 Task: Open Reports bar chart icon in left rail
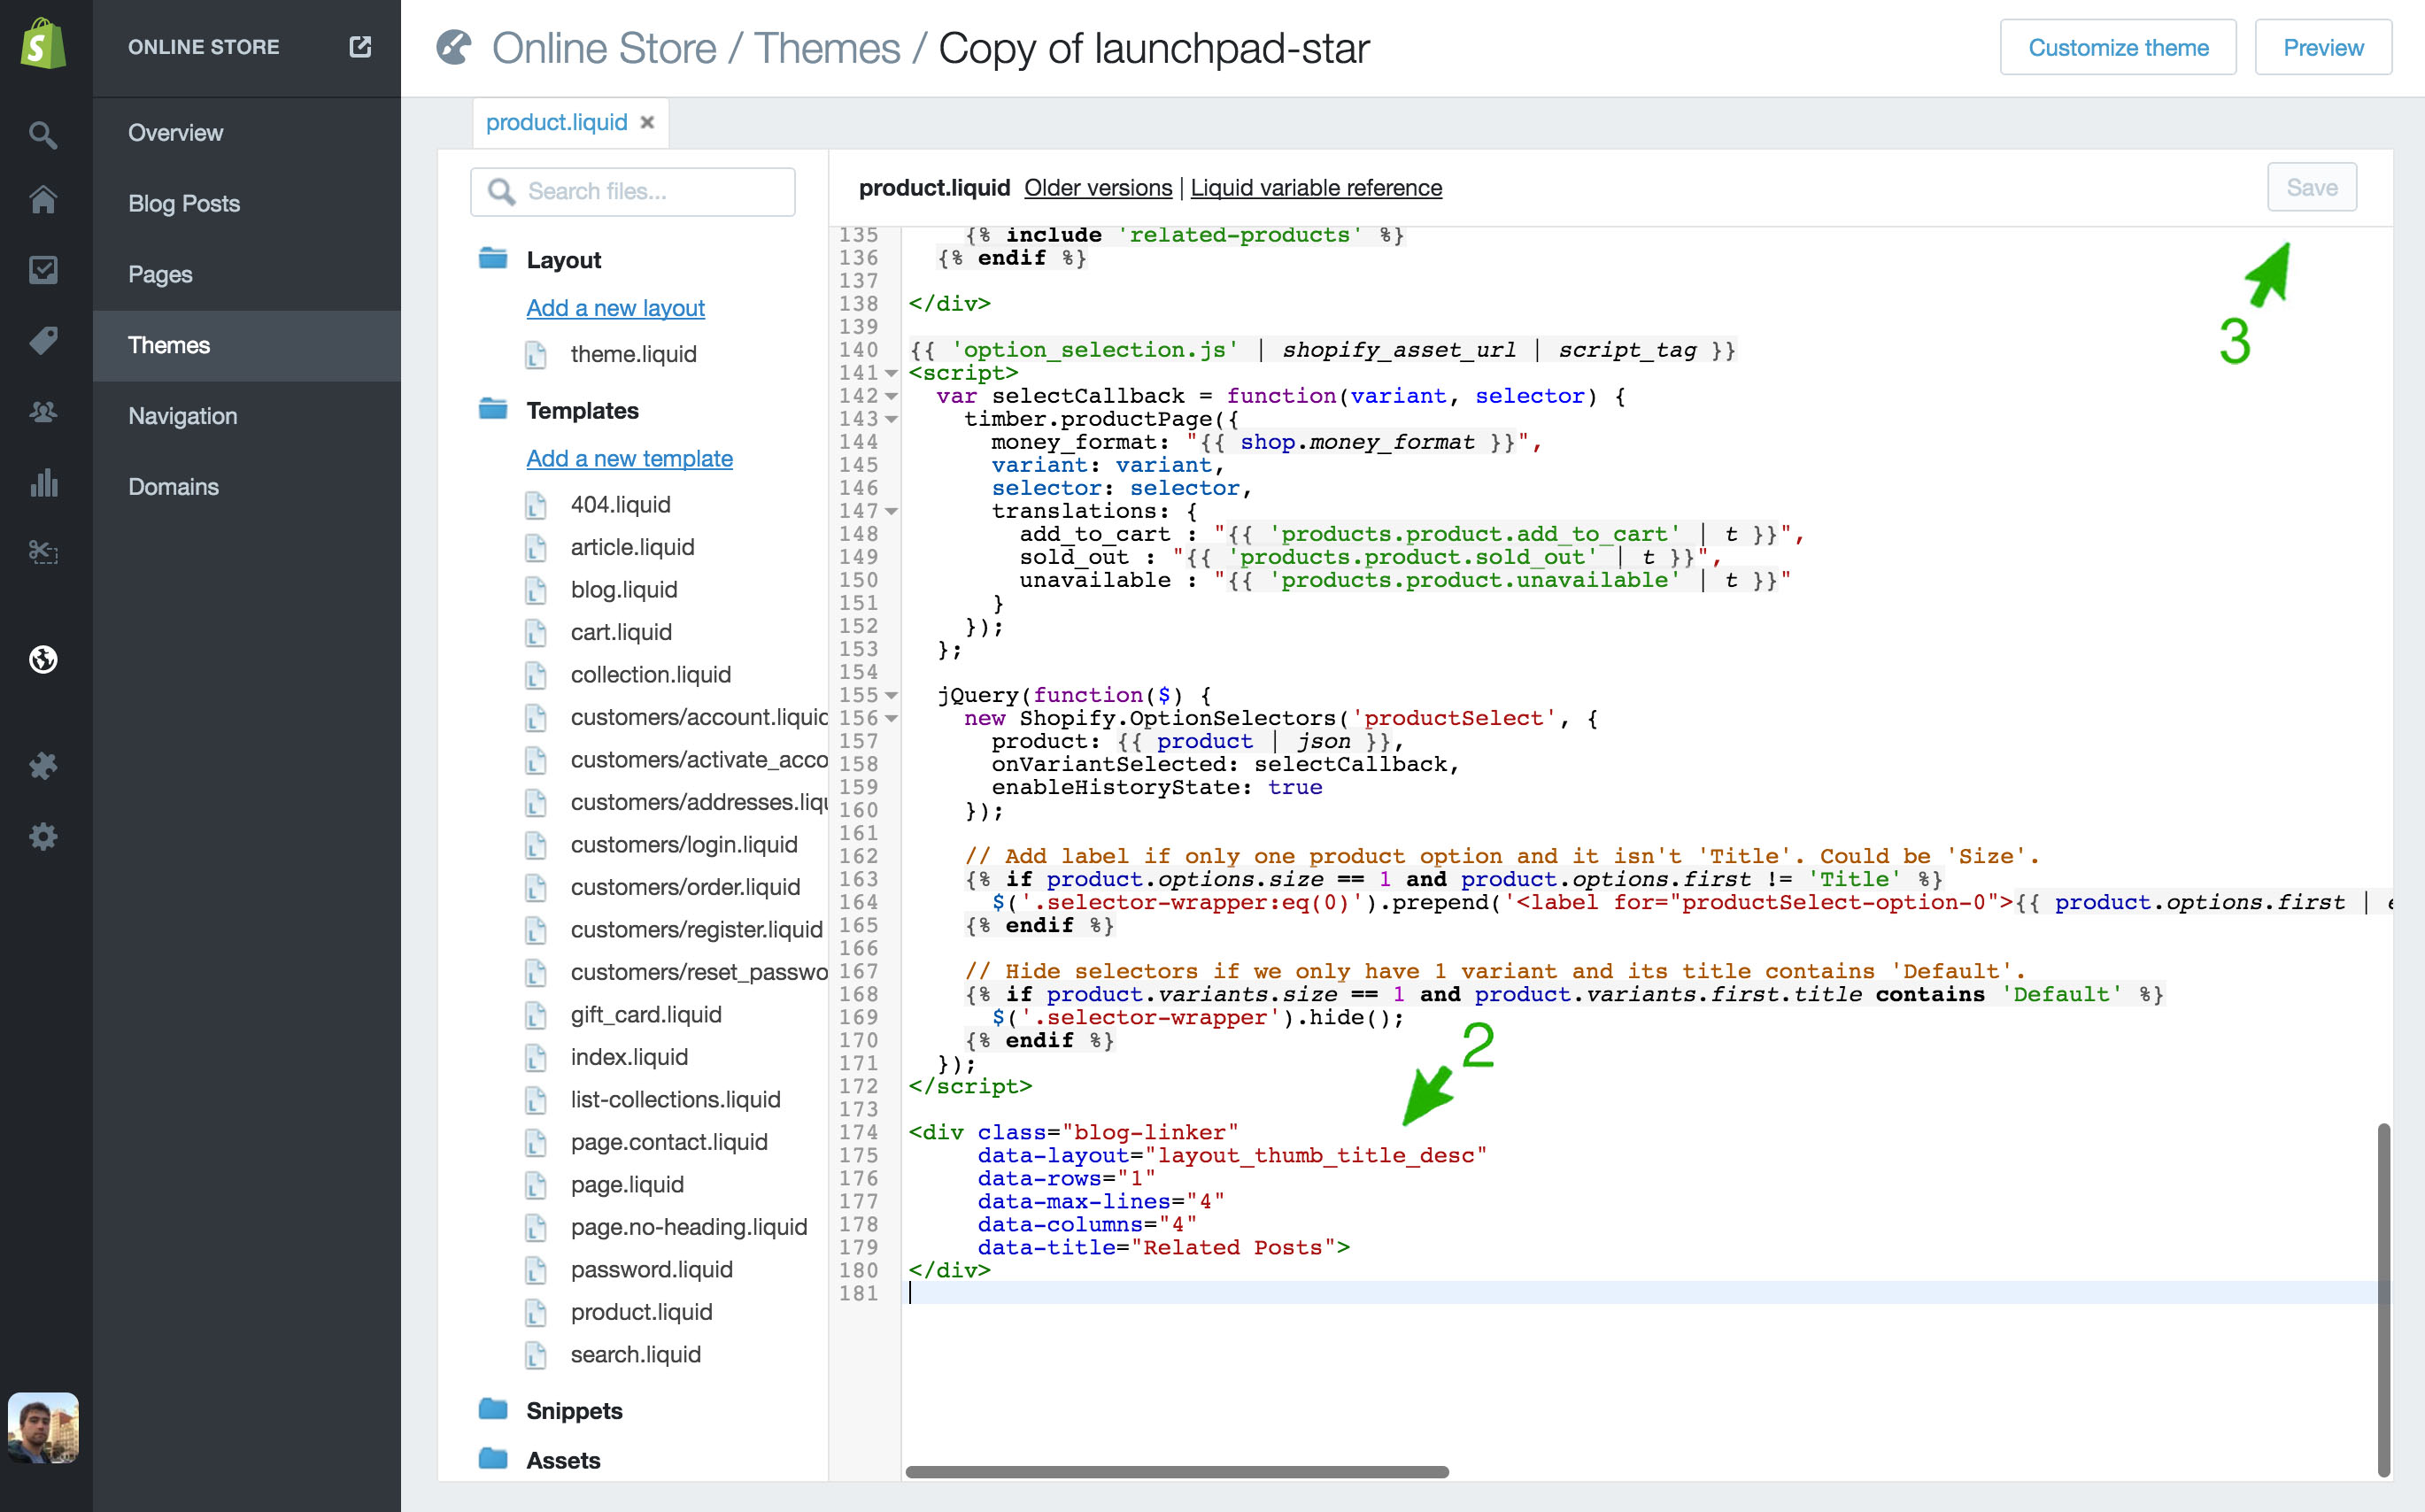(43, 482)
